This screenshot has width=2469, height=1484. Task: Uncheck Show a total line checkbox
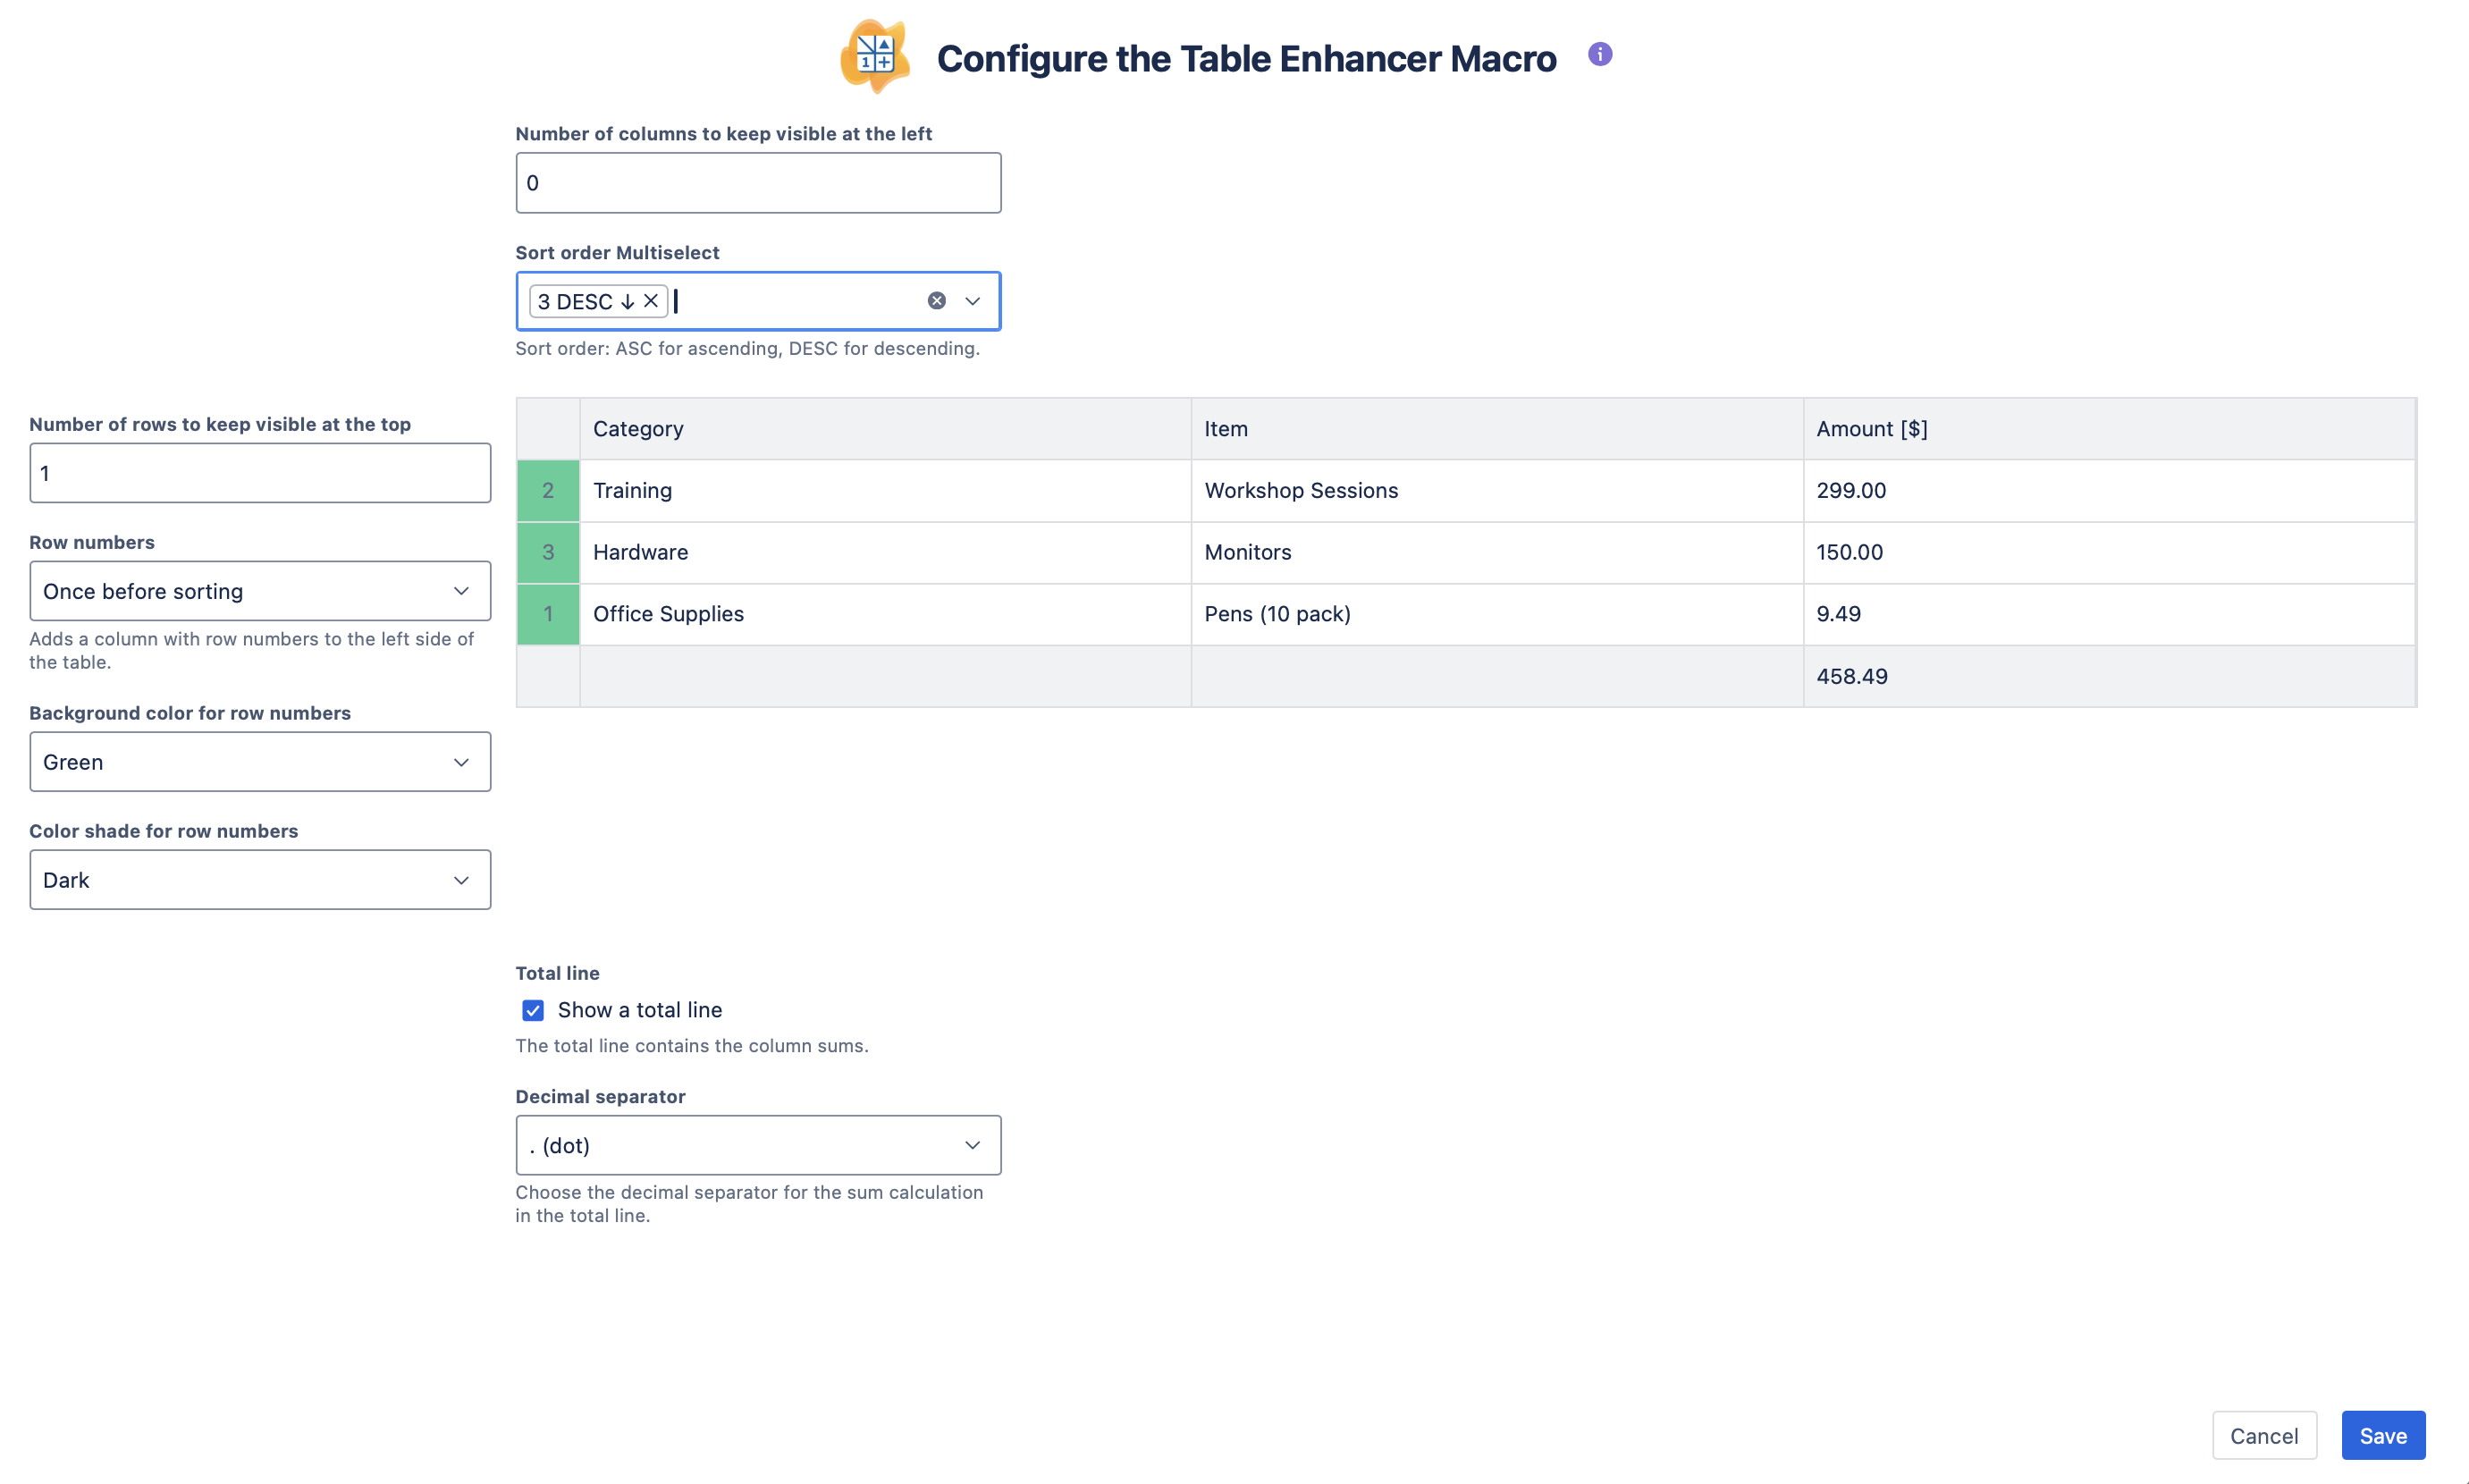click(x=533, y=1010)
